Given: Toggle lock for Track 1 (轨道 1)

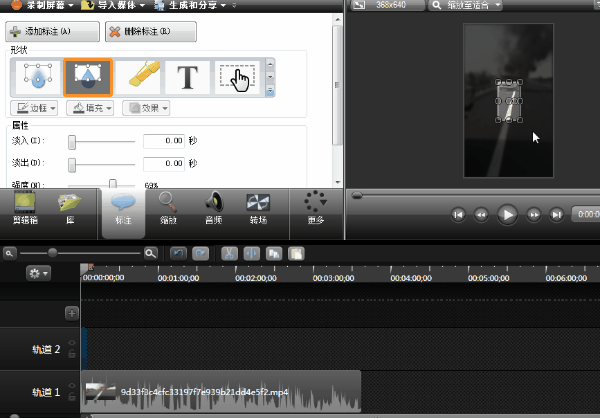Looking at the screenshot, I should [x=72, y=397].
